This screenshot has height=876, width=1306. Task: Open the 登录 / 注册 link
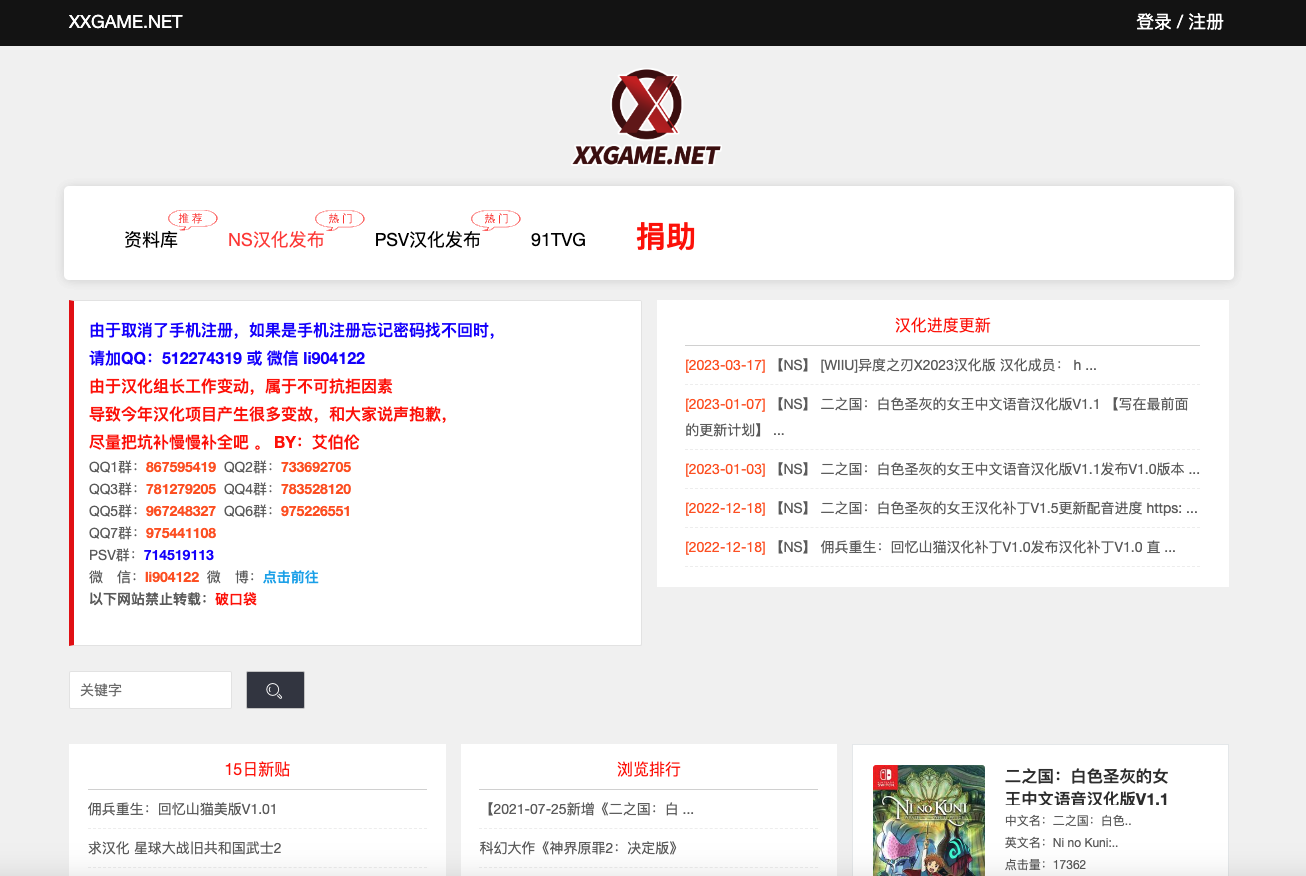(x=1180, y=22)
